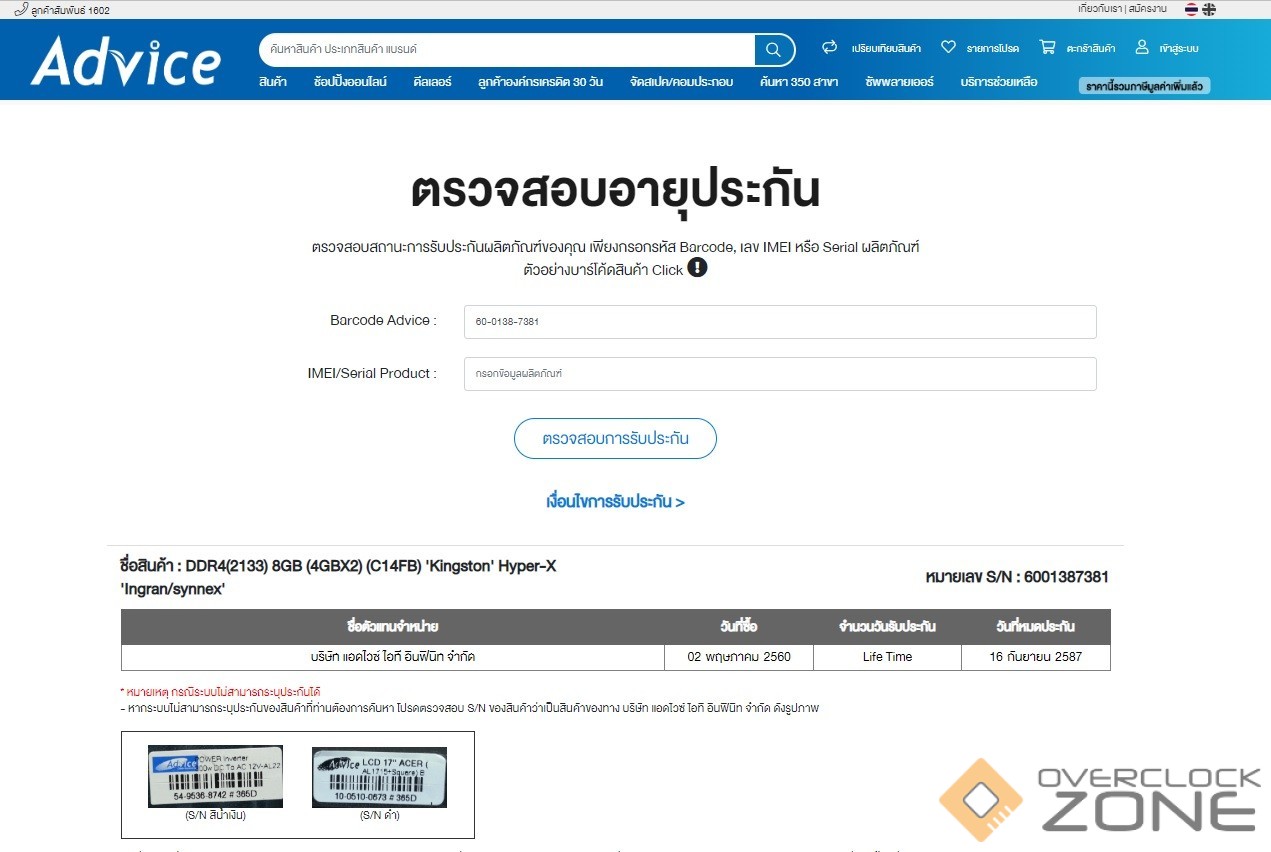Open จัดสเปค/คอมประกอบ menu item
This screenshot has width=1271, height=852.
pyautogui.click(x=681, y=82)
